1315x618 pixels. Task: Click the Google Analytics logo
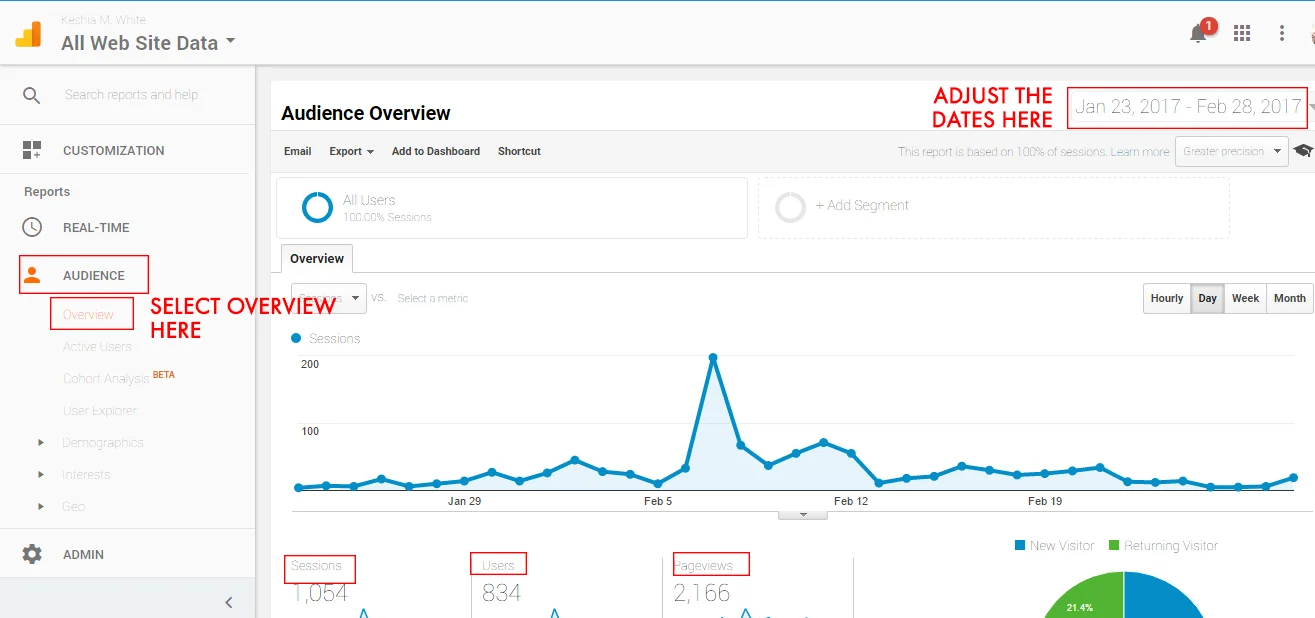coord(28,35)
